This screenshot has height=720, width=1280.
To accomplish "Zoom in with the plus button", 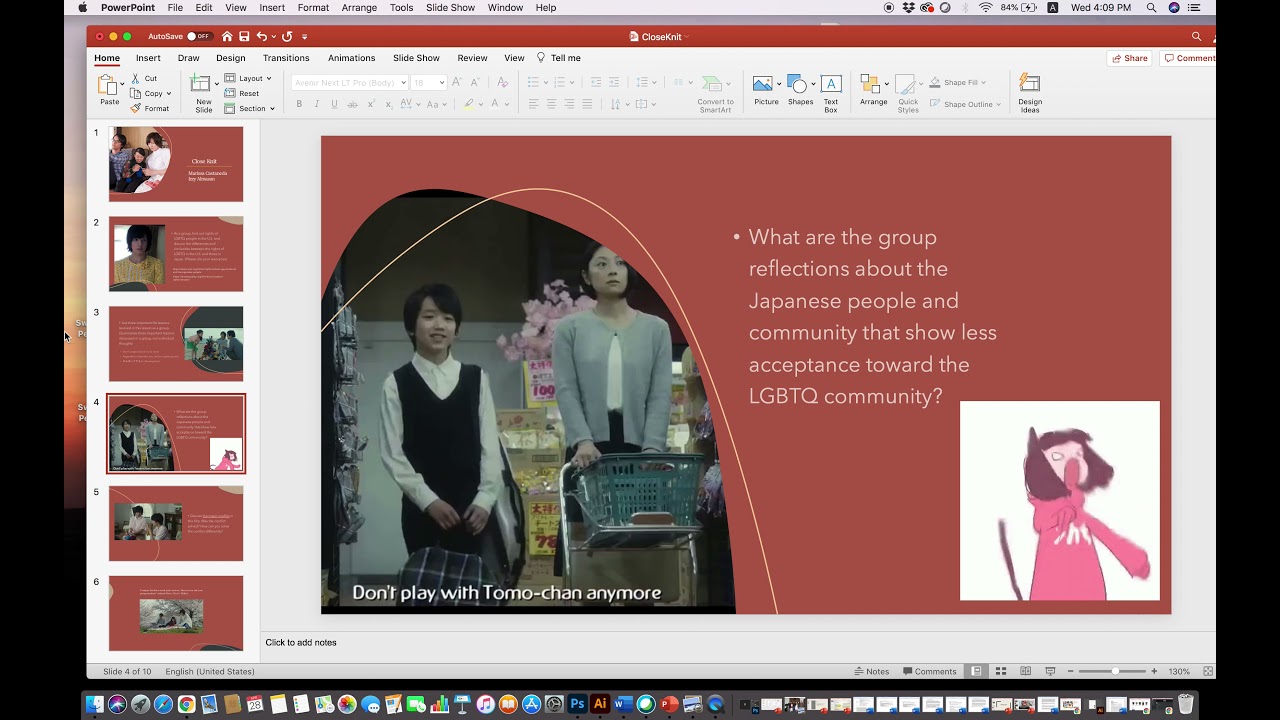I will coord(1154,671).
